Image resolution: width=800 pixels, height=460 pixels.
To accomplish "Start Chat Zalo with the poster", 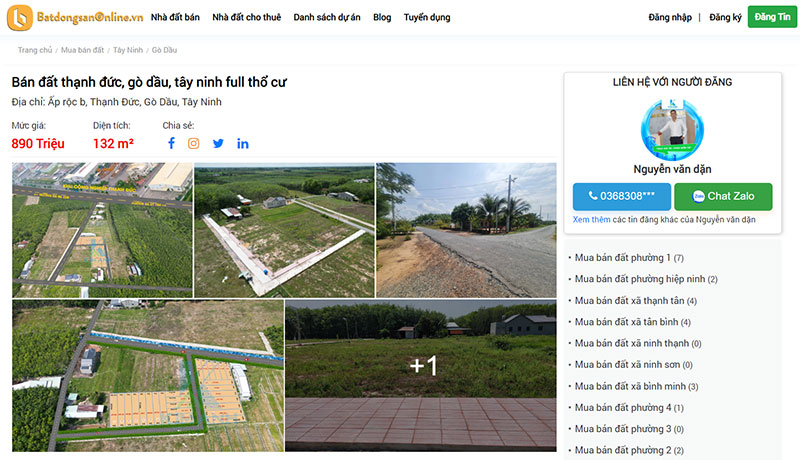I will coord(723,196).
